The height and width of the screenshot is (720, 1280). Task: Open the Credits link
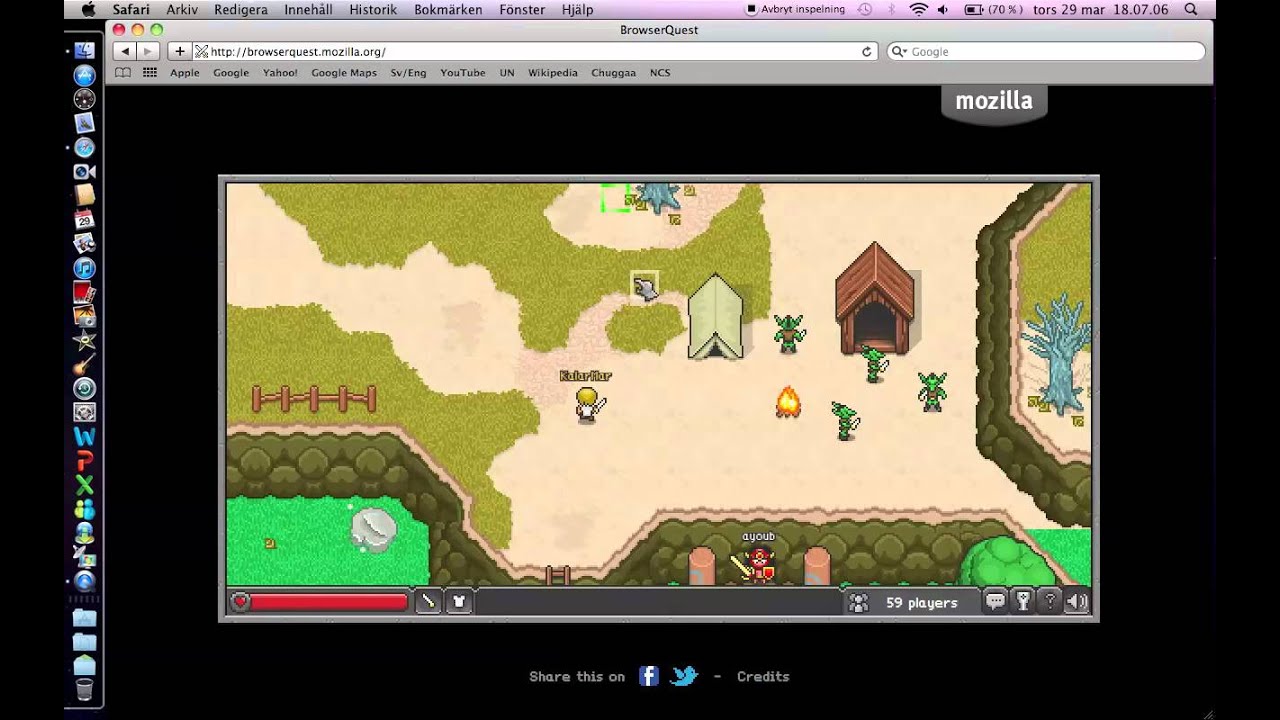[x=763, y=676]
